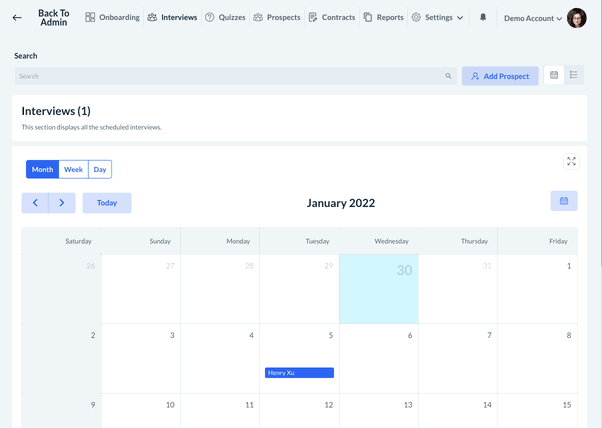602x428 pixels.
Task: Click the Interviews people icon
Action: pos(152,17)
